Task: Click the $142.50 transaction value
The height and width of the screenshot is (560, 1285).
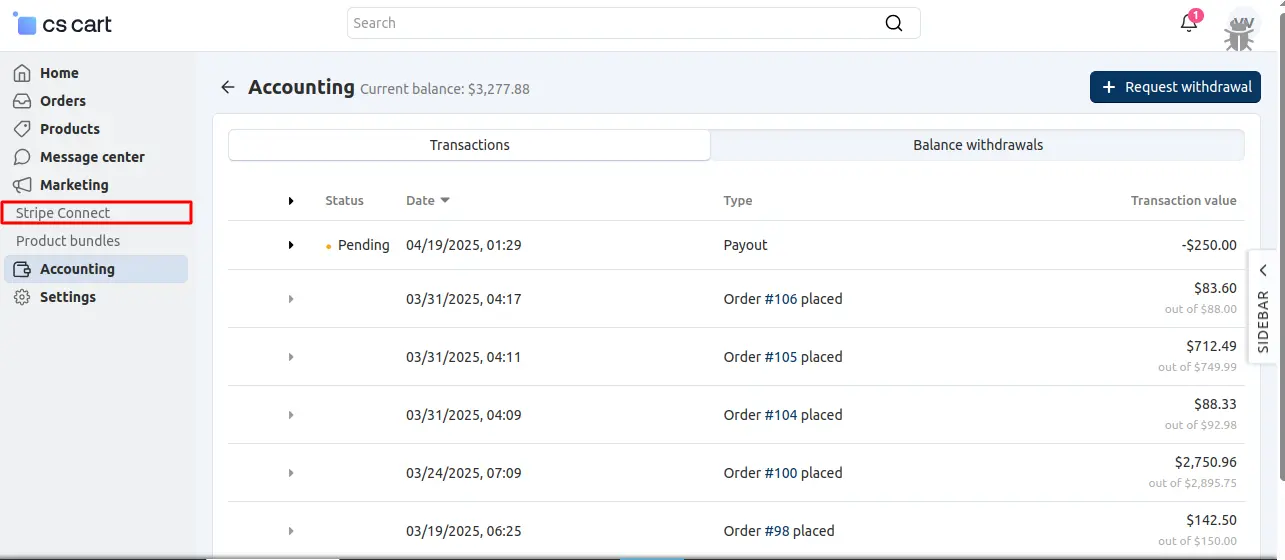Action: pos(1211,520)
